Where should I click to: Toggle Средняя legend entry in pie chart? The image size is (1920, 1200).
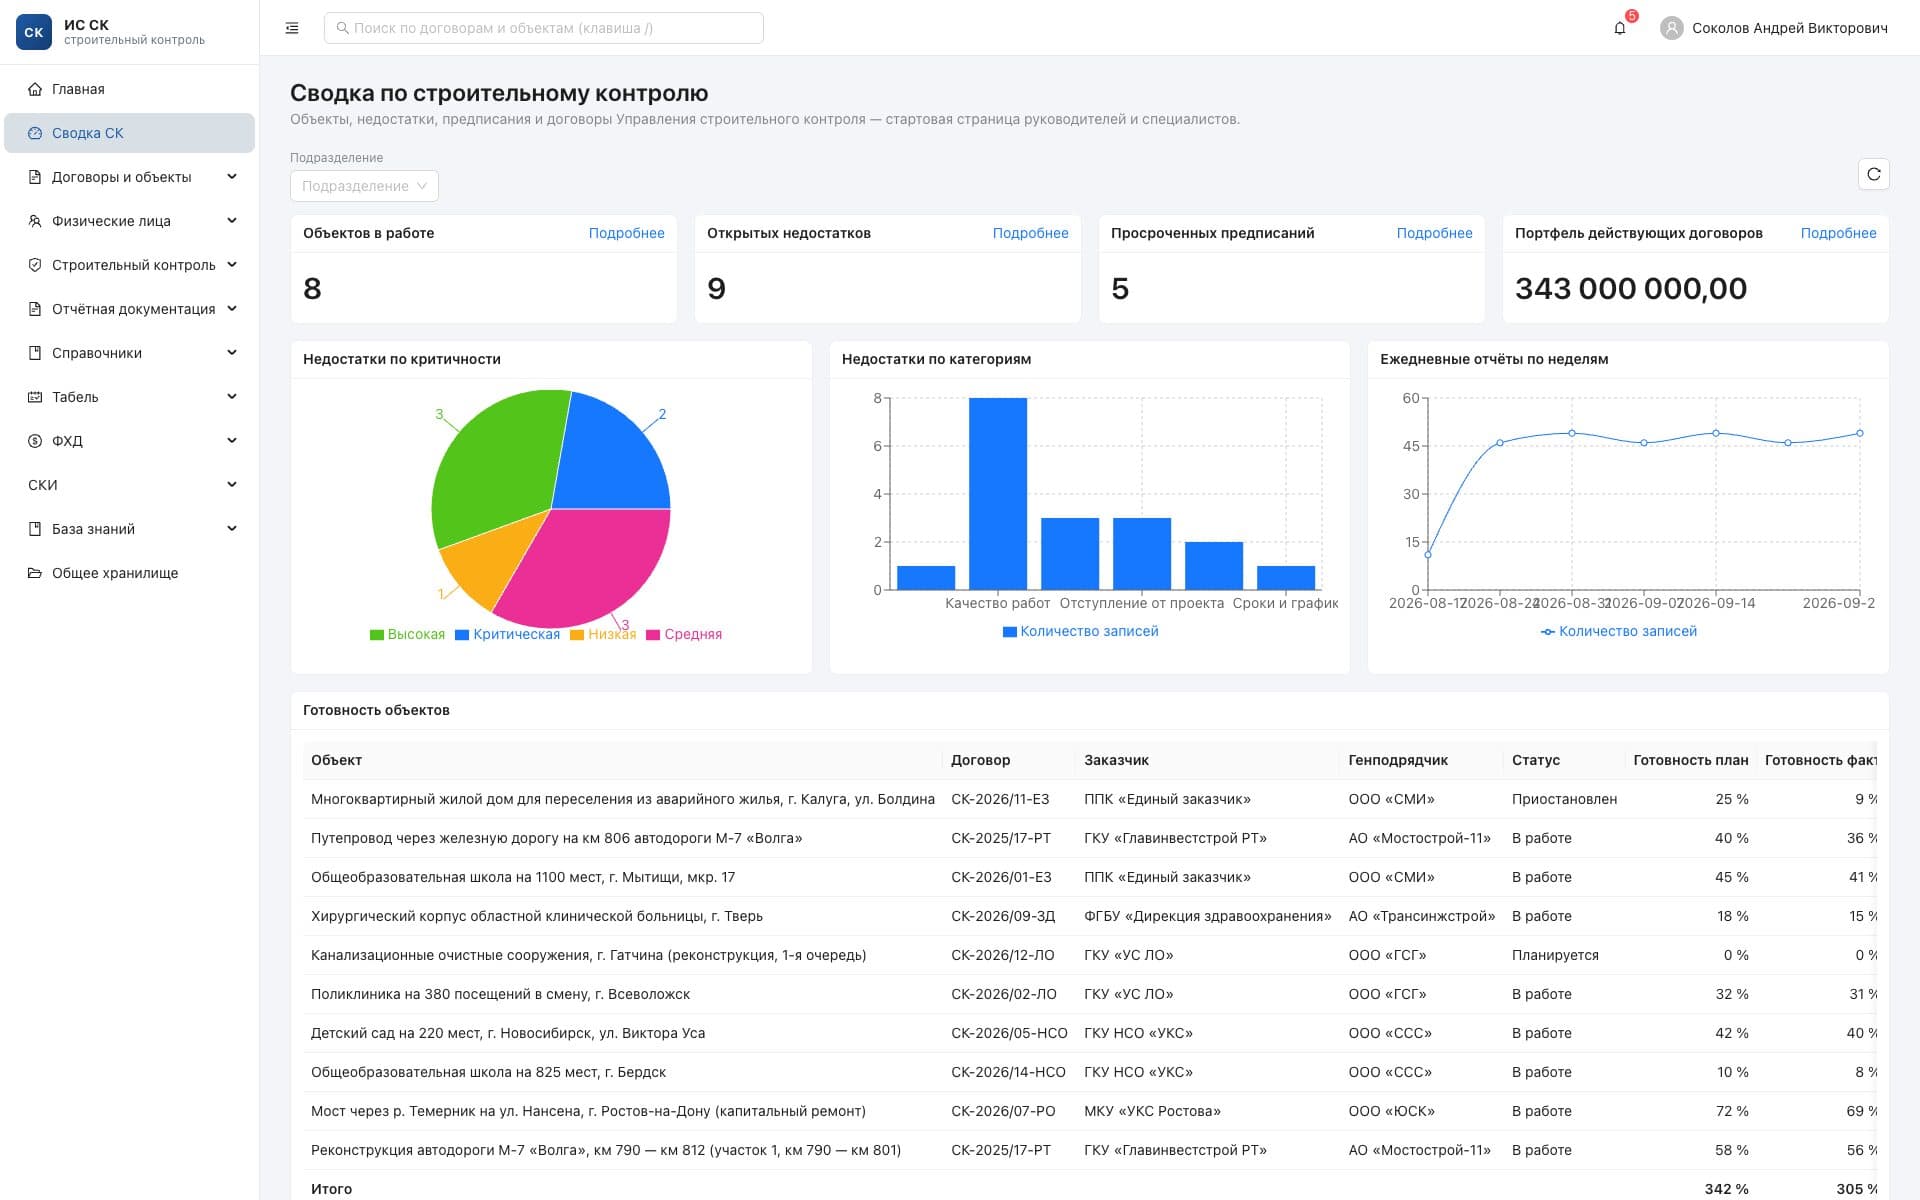pyautogui.click(x=684, y=635)
